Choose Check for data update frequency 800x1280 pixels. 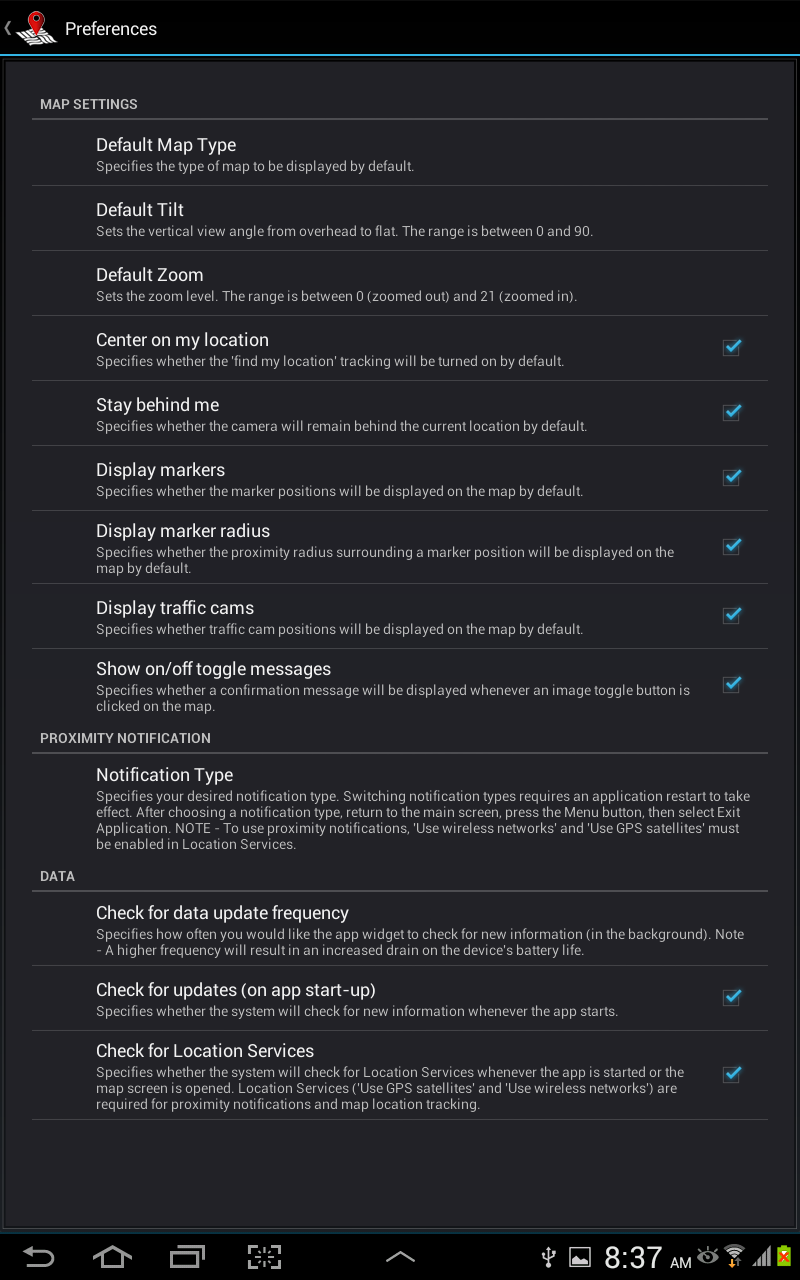pos(400,930)
